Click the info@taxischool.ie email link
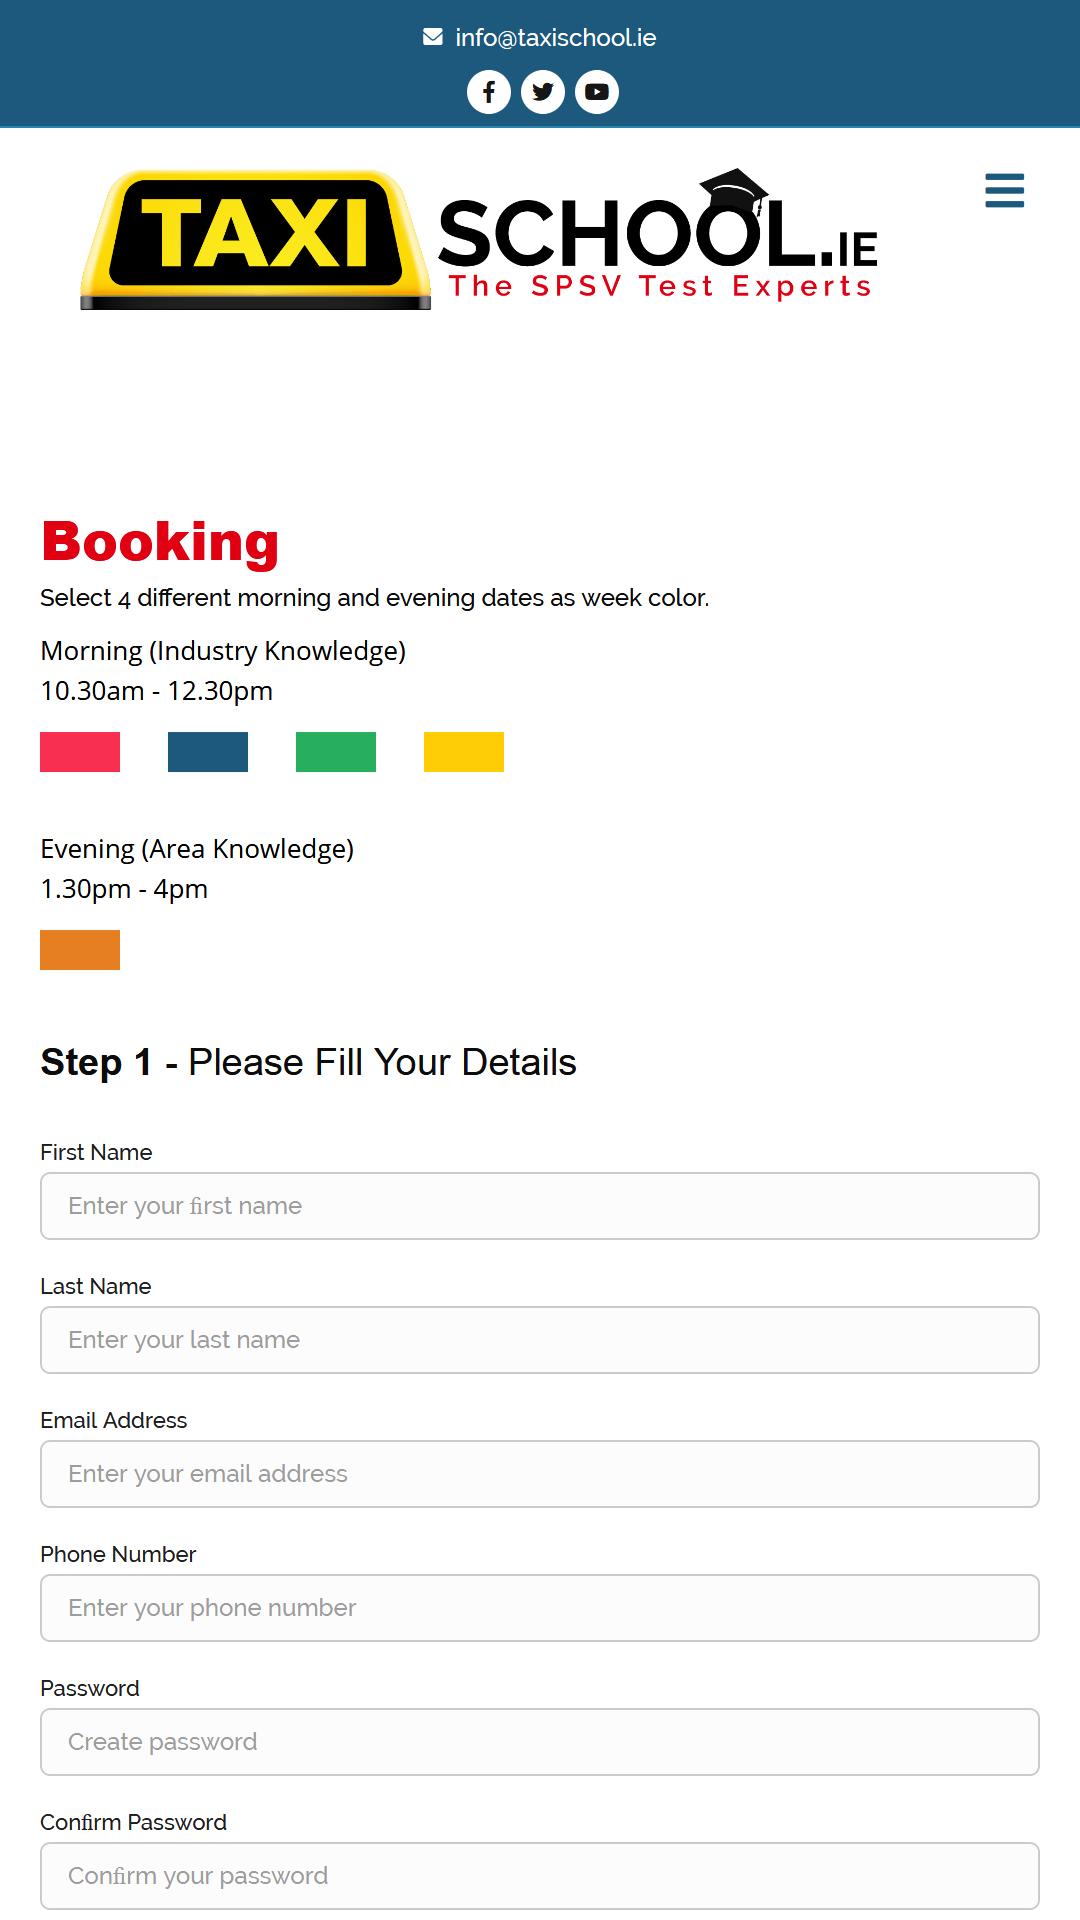Viewport: 1080px width, 1920px height. [x=556, y=38]
